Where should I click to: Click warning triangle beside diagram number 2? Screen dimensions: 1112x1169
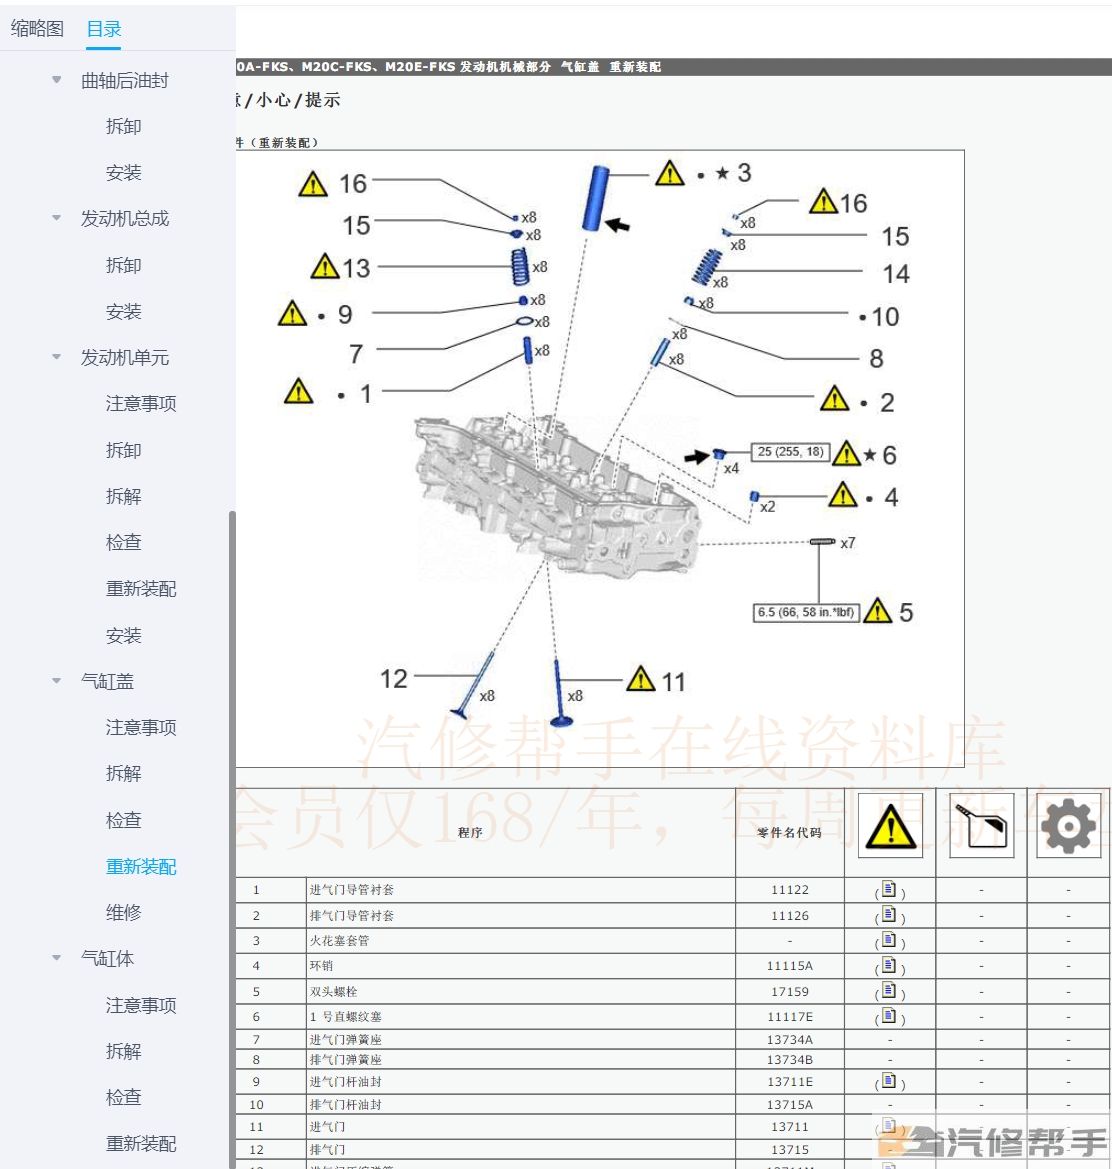[x=835, y=399]
